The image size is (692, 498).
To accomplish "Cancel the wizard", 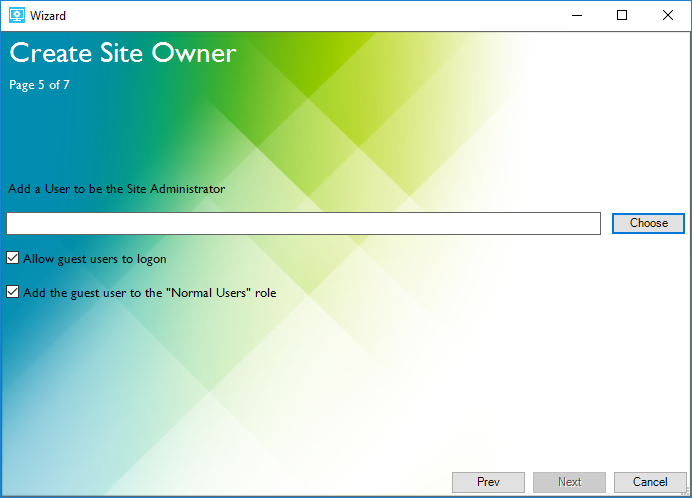I will tap(650, 482).
